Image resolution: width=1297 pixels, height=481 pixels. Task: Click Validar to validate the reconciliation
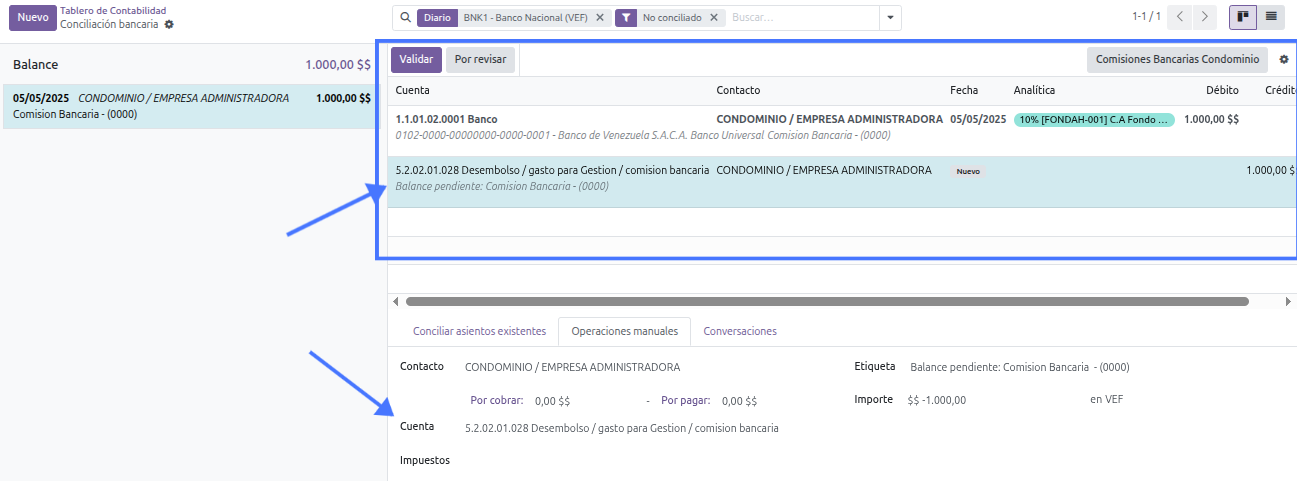(416, 60)
